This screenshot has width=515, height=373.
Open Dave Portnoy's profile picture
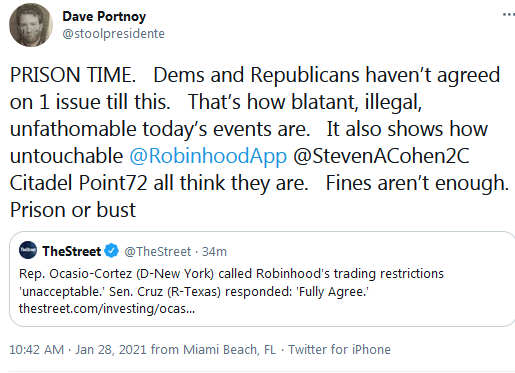click(31, 25)
